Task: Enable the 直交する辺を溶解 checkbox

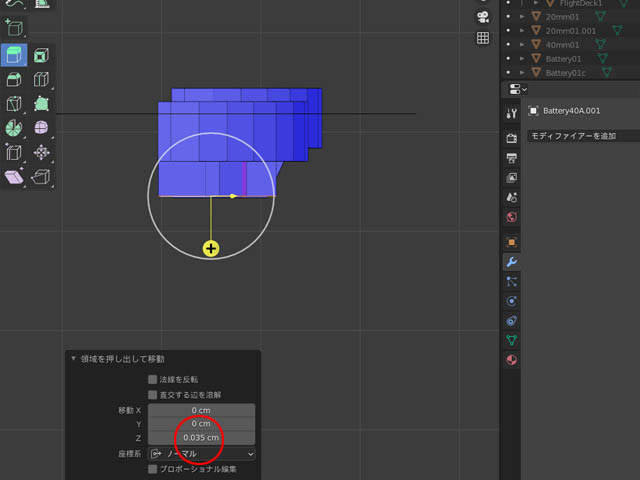Action: pyautogui.click(x=152, y=395)
